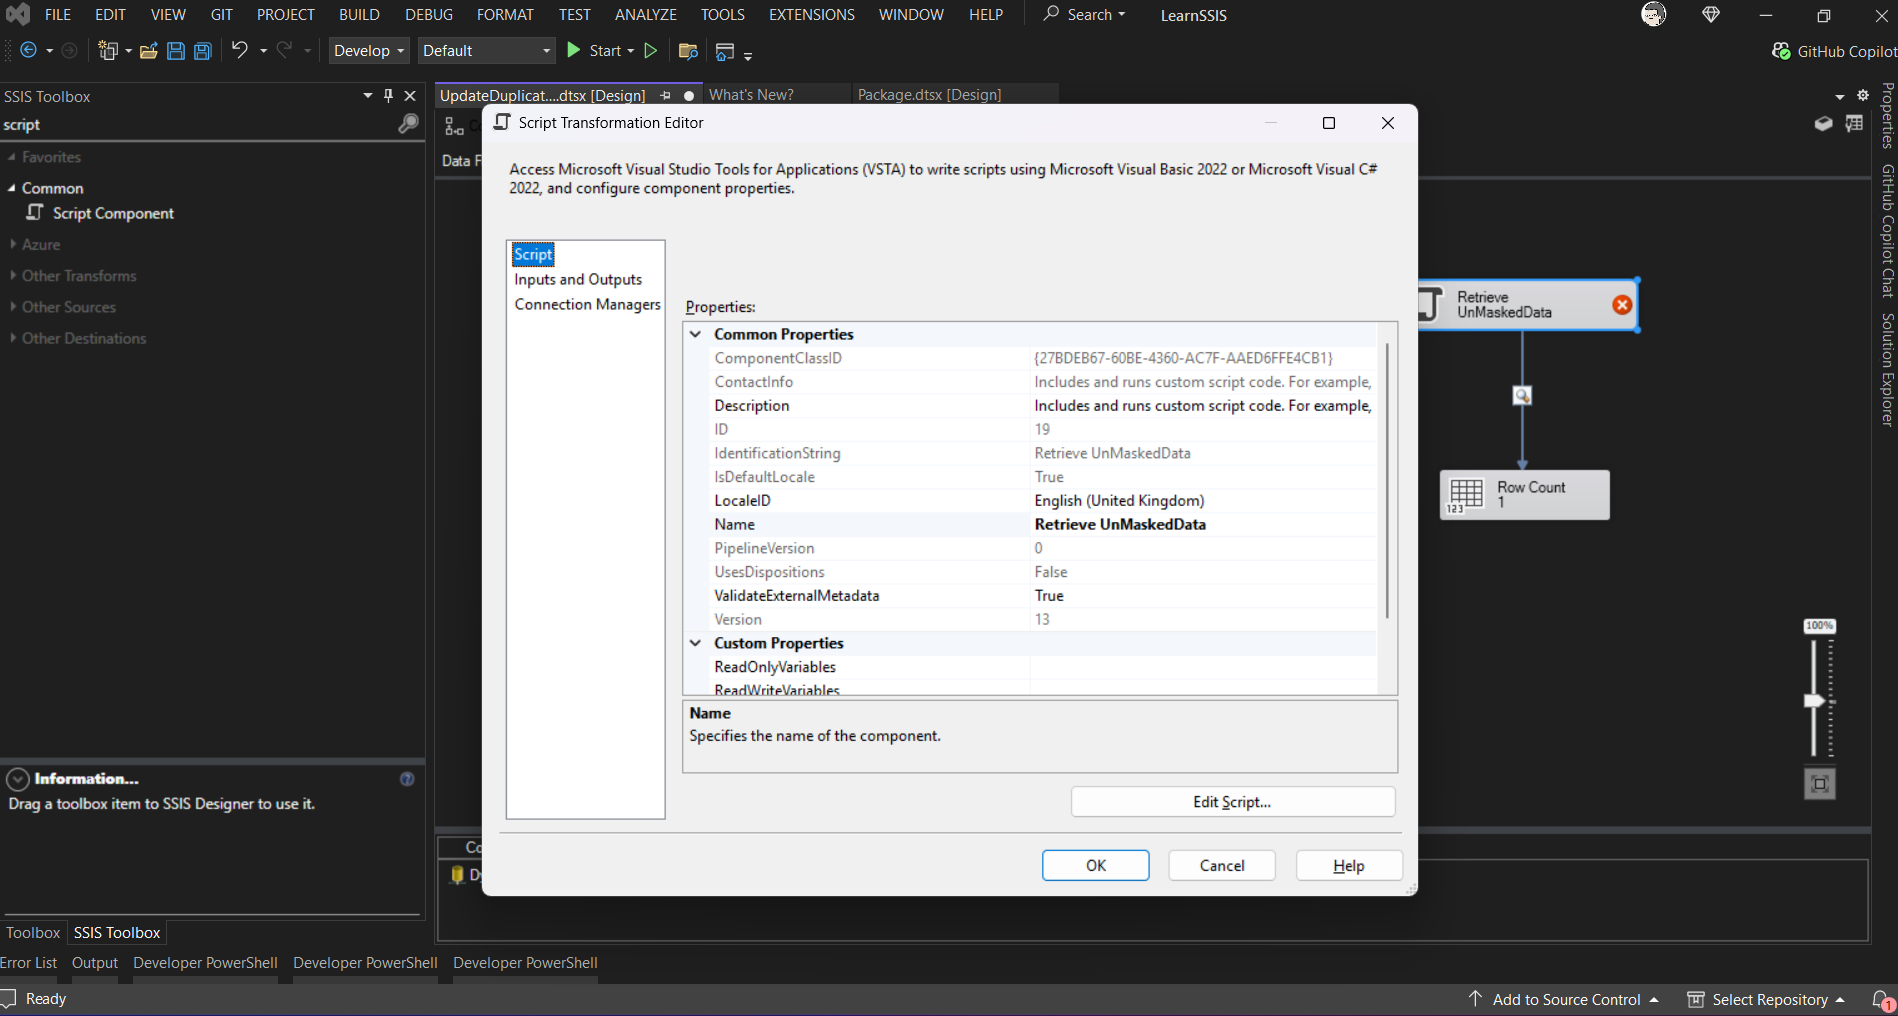This screenshot has height=1016, width=1898.
Task: Click the red error icon on Retrieve UnMaskedData
Action: 1622,305
